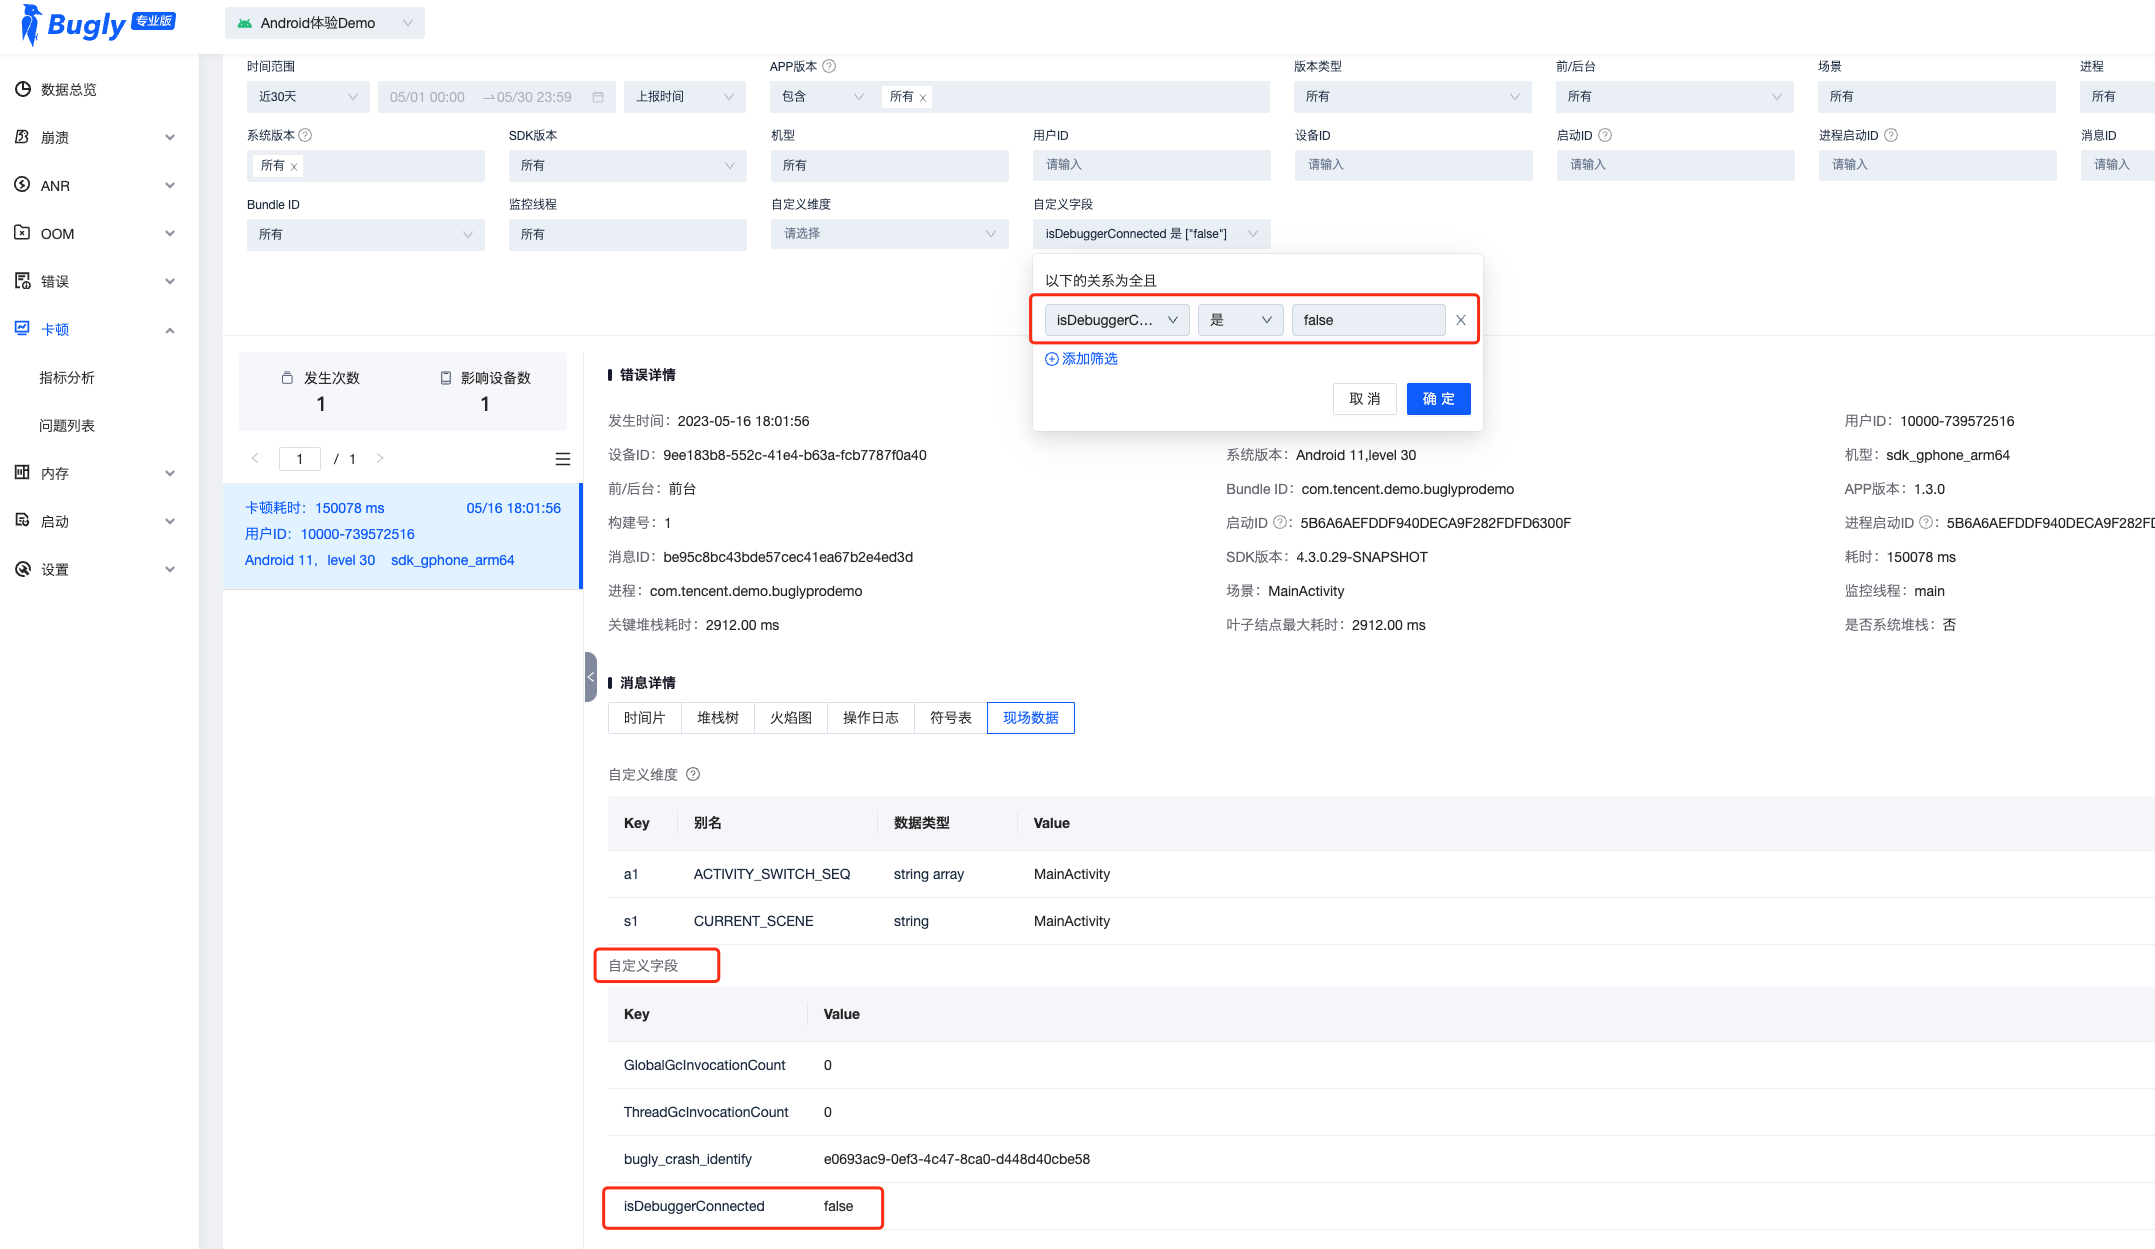Click the 监控线程 所有 filter field

pyautogui.click(x=628, y=235)
